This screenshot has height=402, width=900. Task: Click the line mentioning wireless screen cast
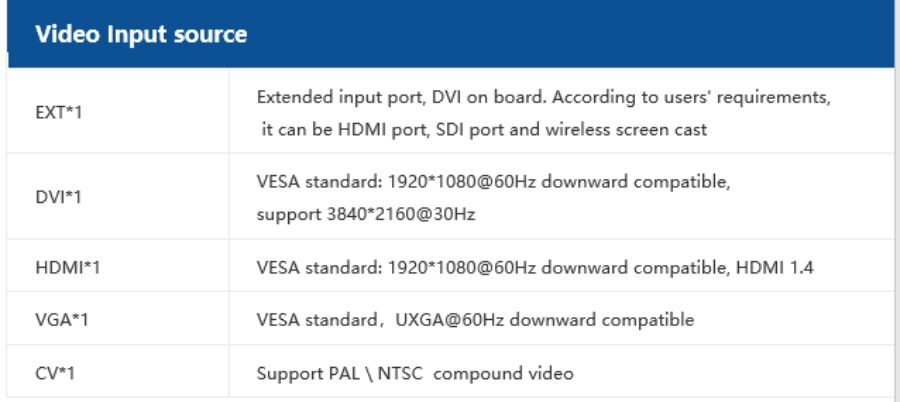pyautogui.click(x=481, y=129)
